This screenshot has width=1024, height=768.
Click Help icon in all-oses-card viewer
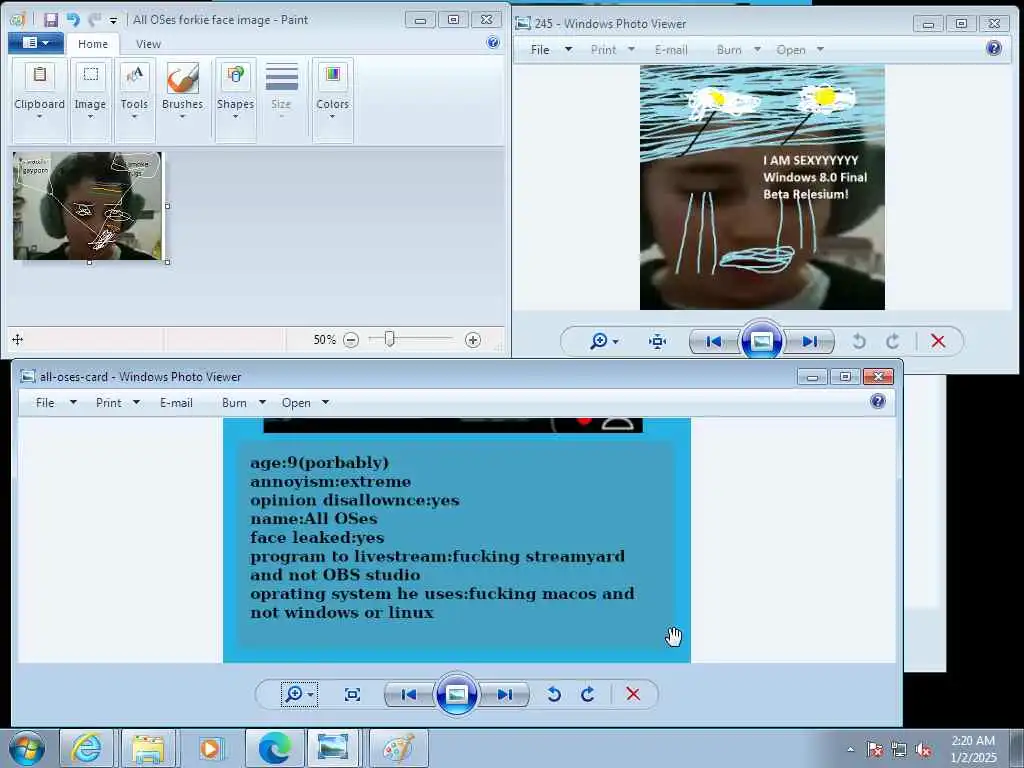(x=878, y=401)
